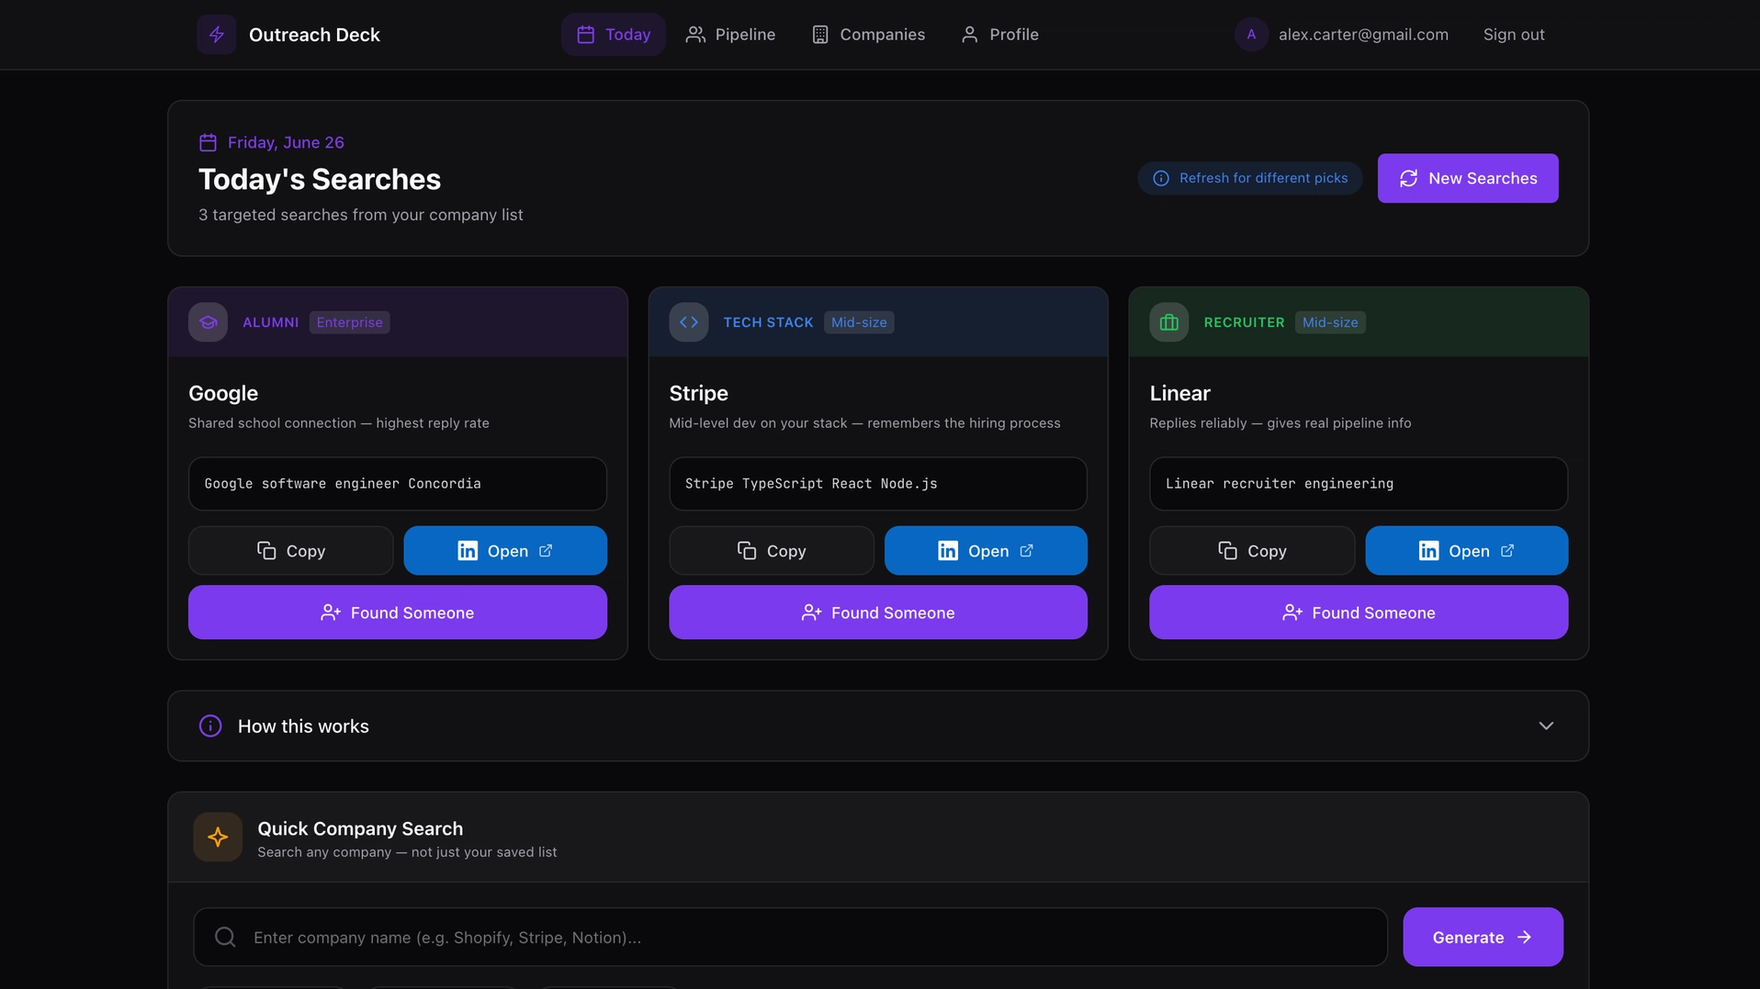1760x989 pixels.
Task: Click the user avatar with letter A
Action: pyautogui.click(x=1251, y=34)
